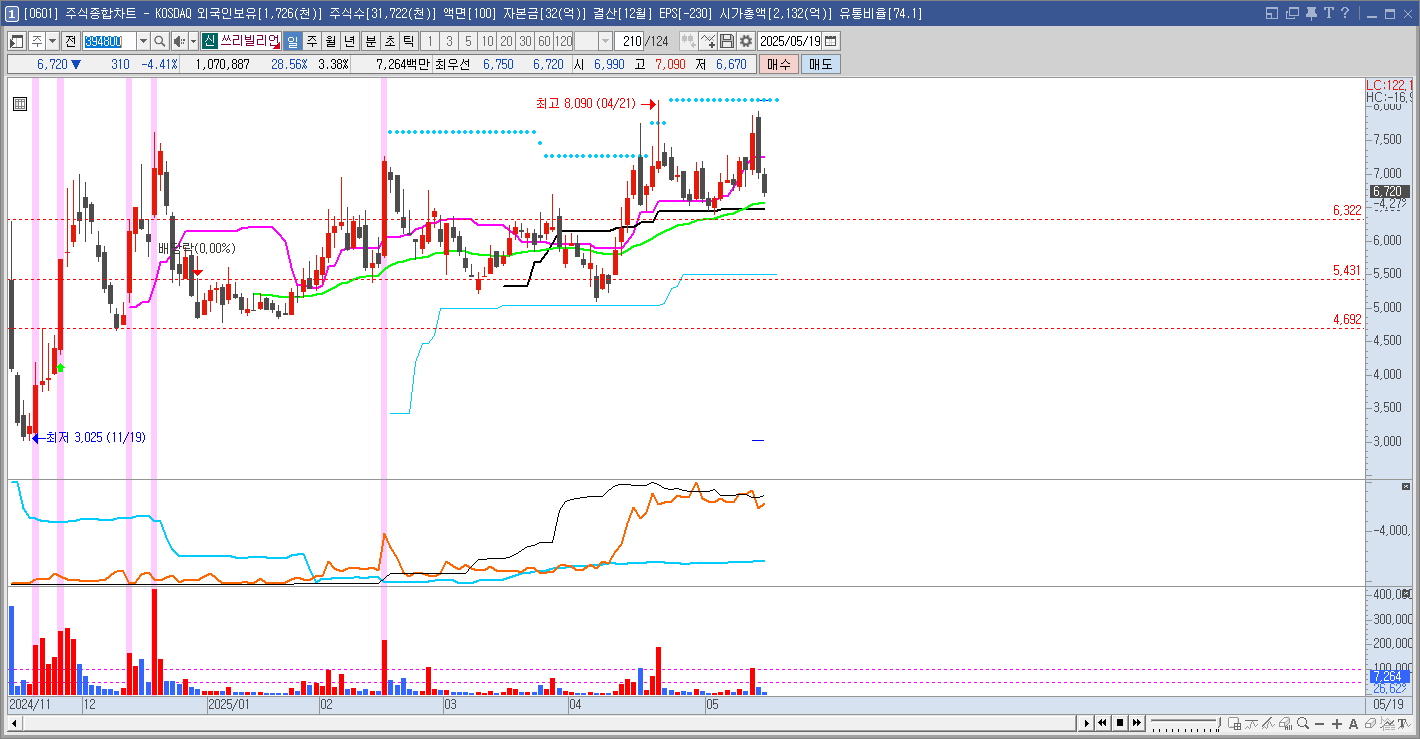This screenshot has height=739, width=1420.
Task: Click the plus zoom-in icon
Action: coord(1337,723)
